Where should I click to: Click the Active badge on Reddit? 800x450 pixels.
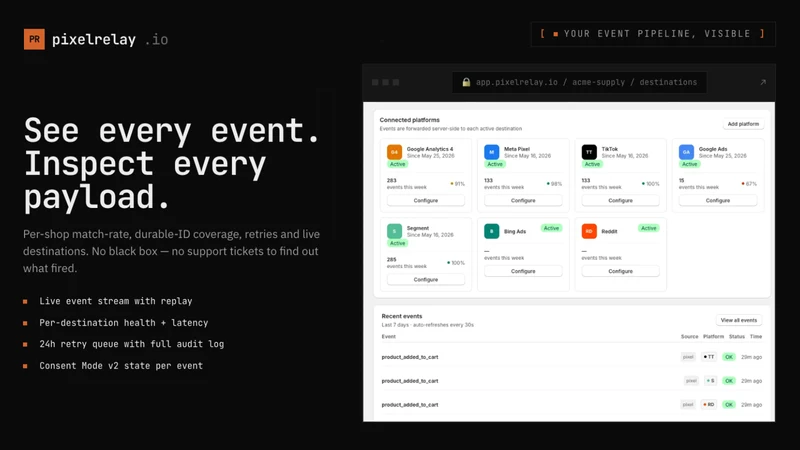pos(648,228)
